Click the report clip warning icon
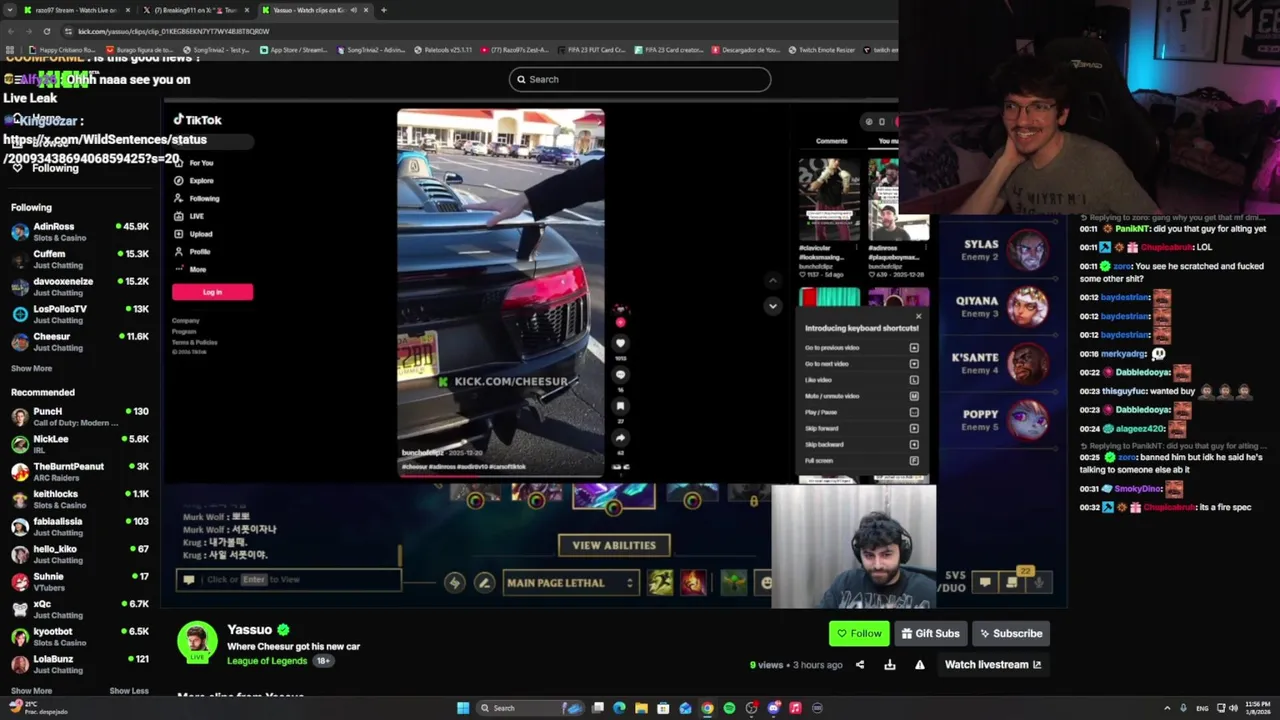The width and height of the screenshot is (1280, 720). [920, 665]
